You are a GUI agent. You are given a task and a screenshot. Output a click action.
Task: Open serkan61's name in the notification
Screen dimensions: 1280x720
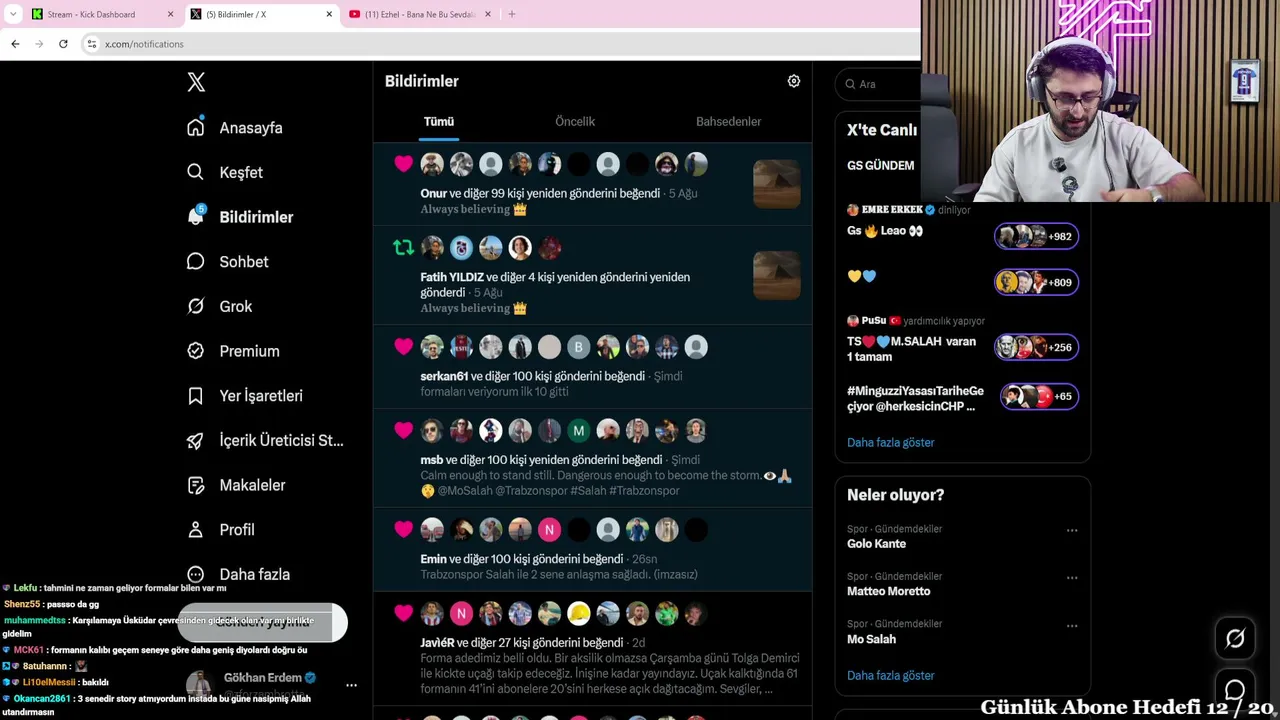tap(444, 376)
